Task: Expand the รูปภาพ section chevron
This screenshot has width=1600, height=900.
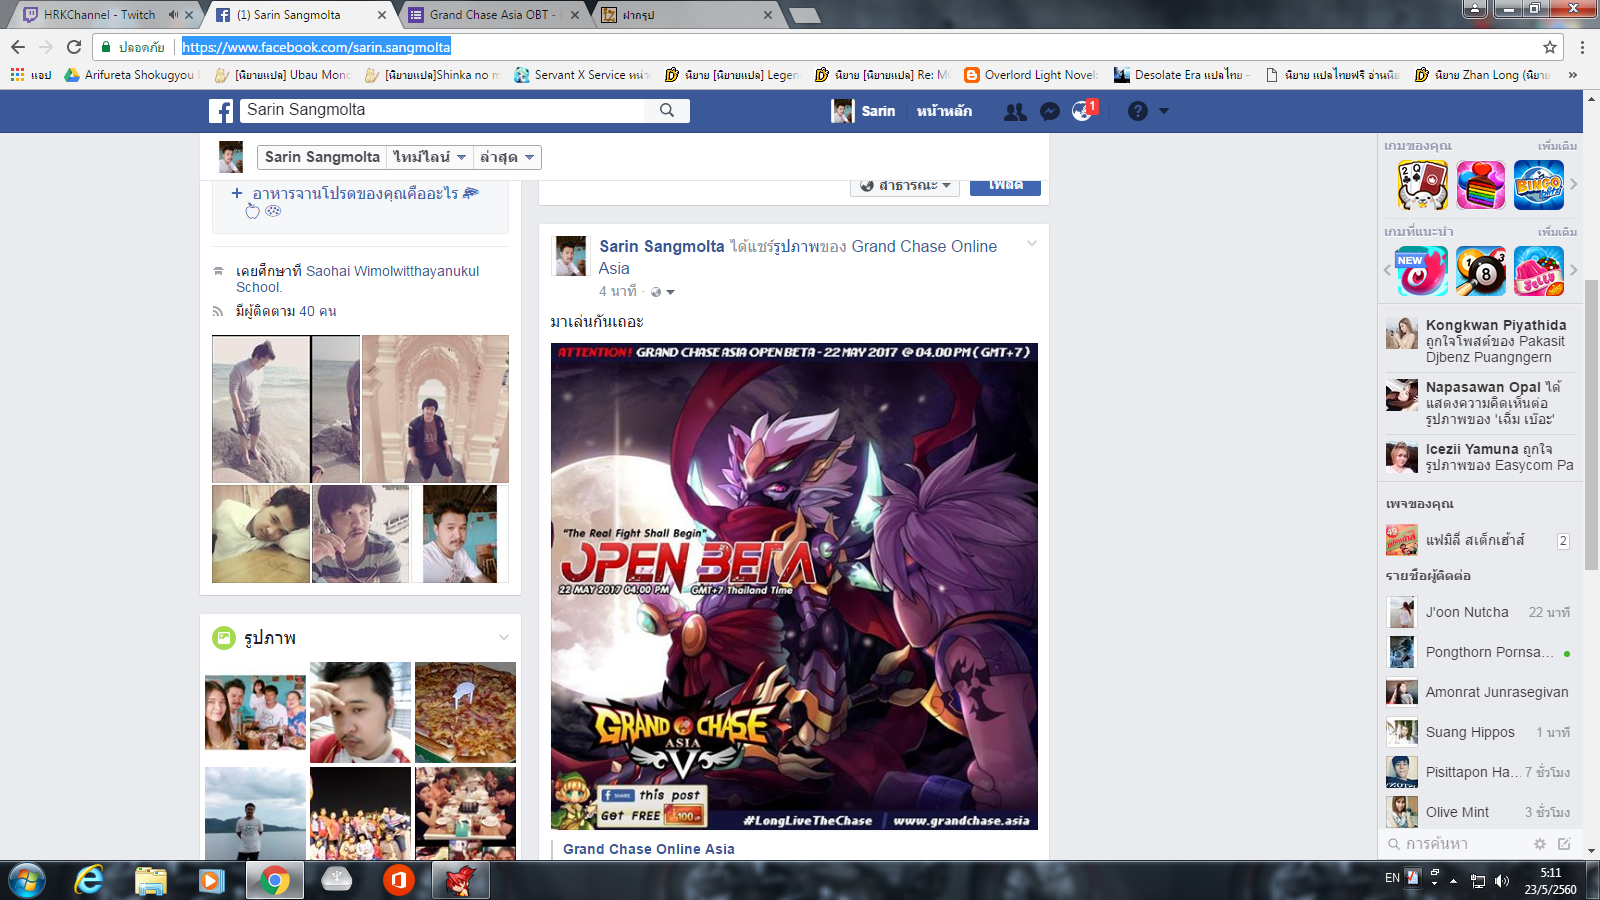Action: tap(504, 637)
